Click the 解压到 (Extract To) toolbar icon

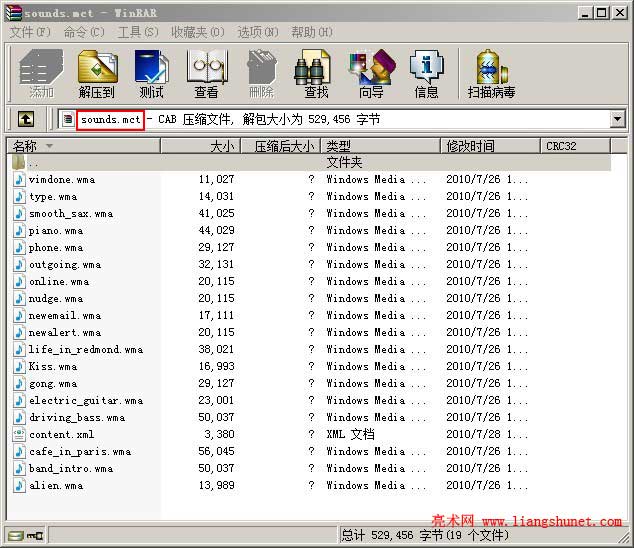(x=97, y=74)
